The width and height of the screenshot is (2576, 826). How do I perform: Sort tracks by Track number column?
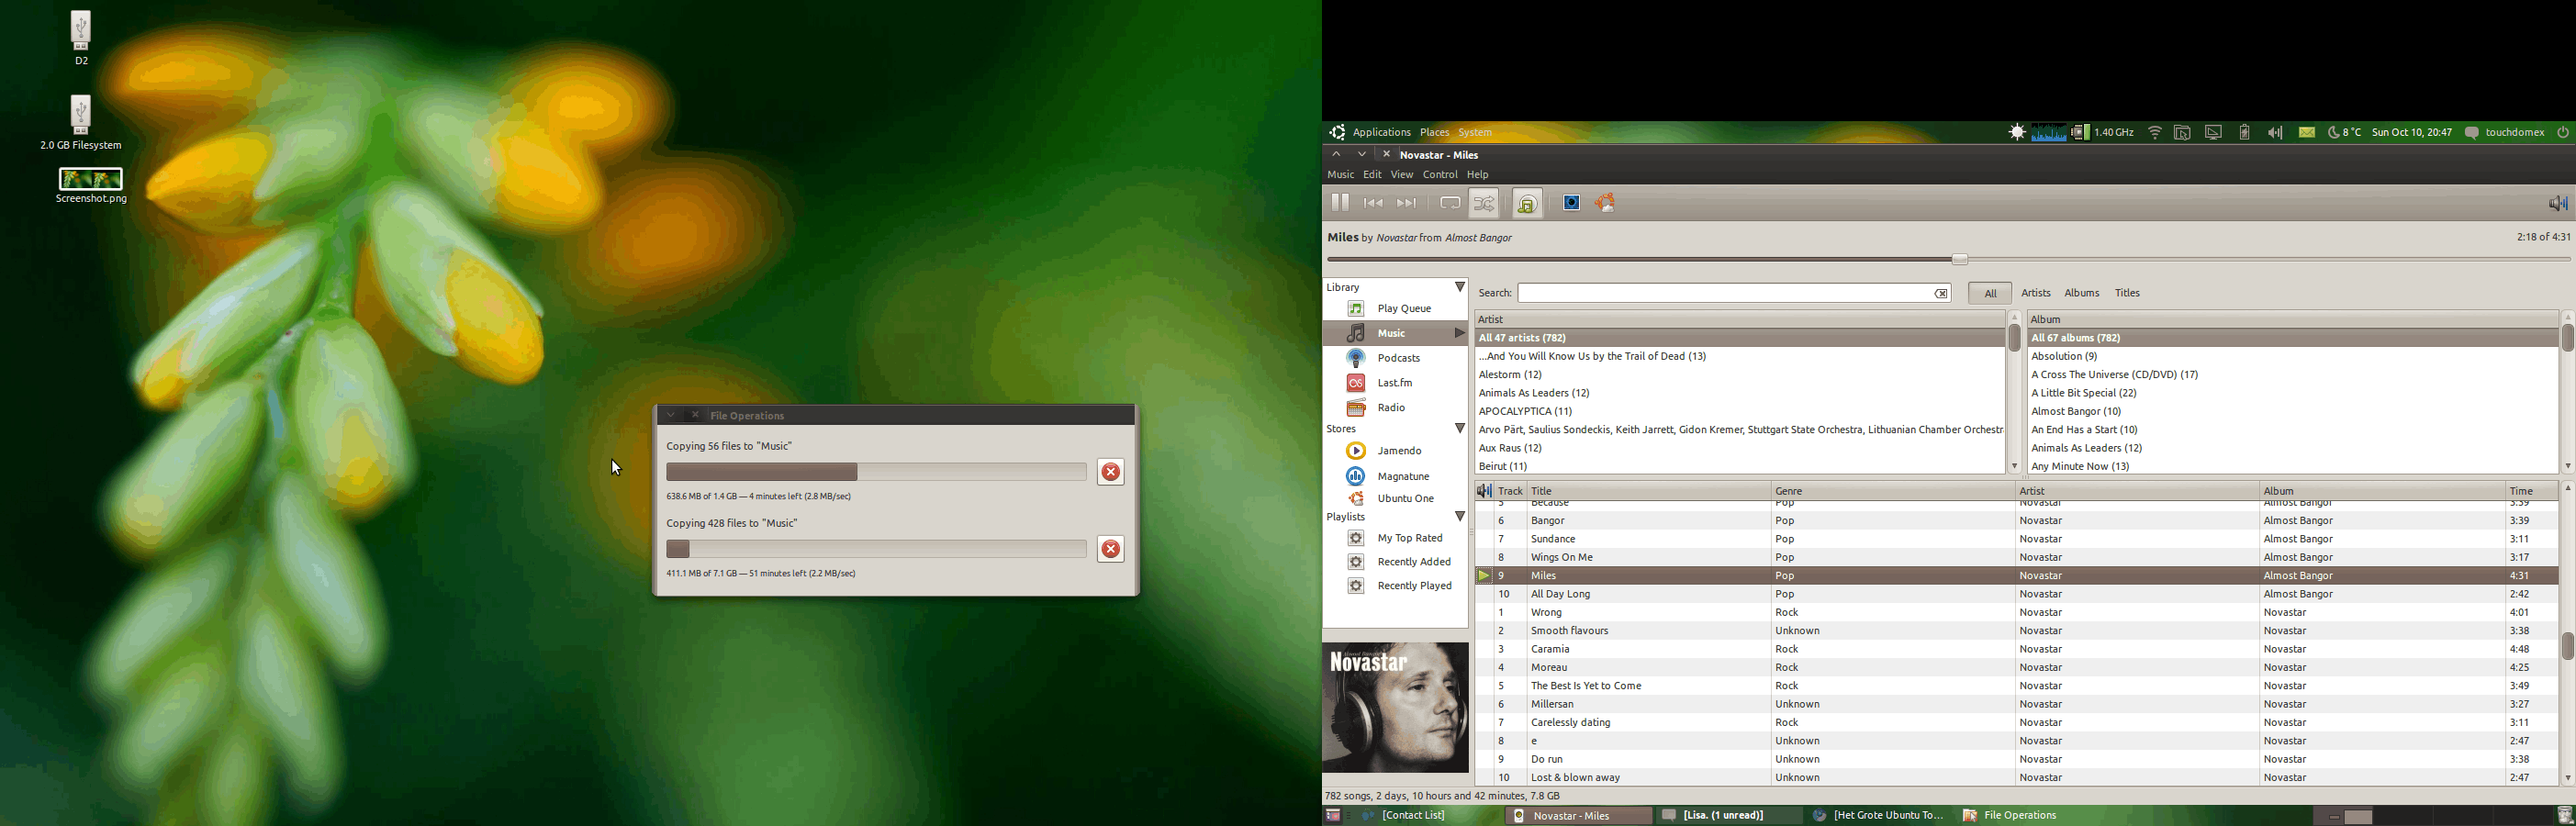1510,491
